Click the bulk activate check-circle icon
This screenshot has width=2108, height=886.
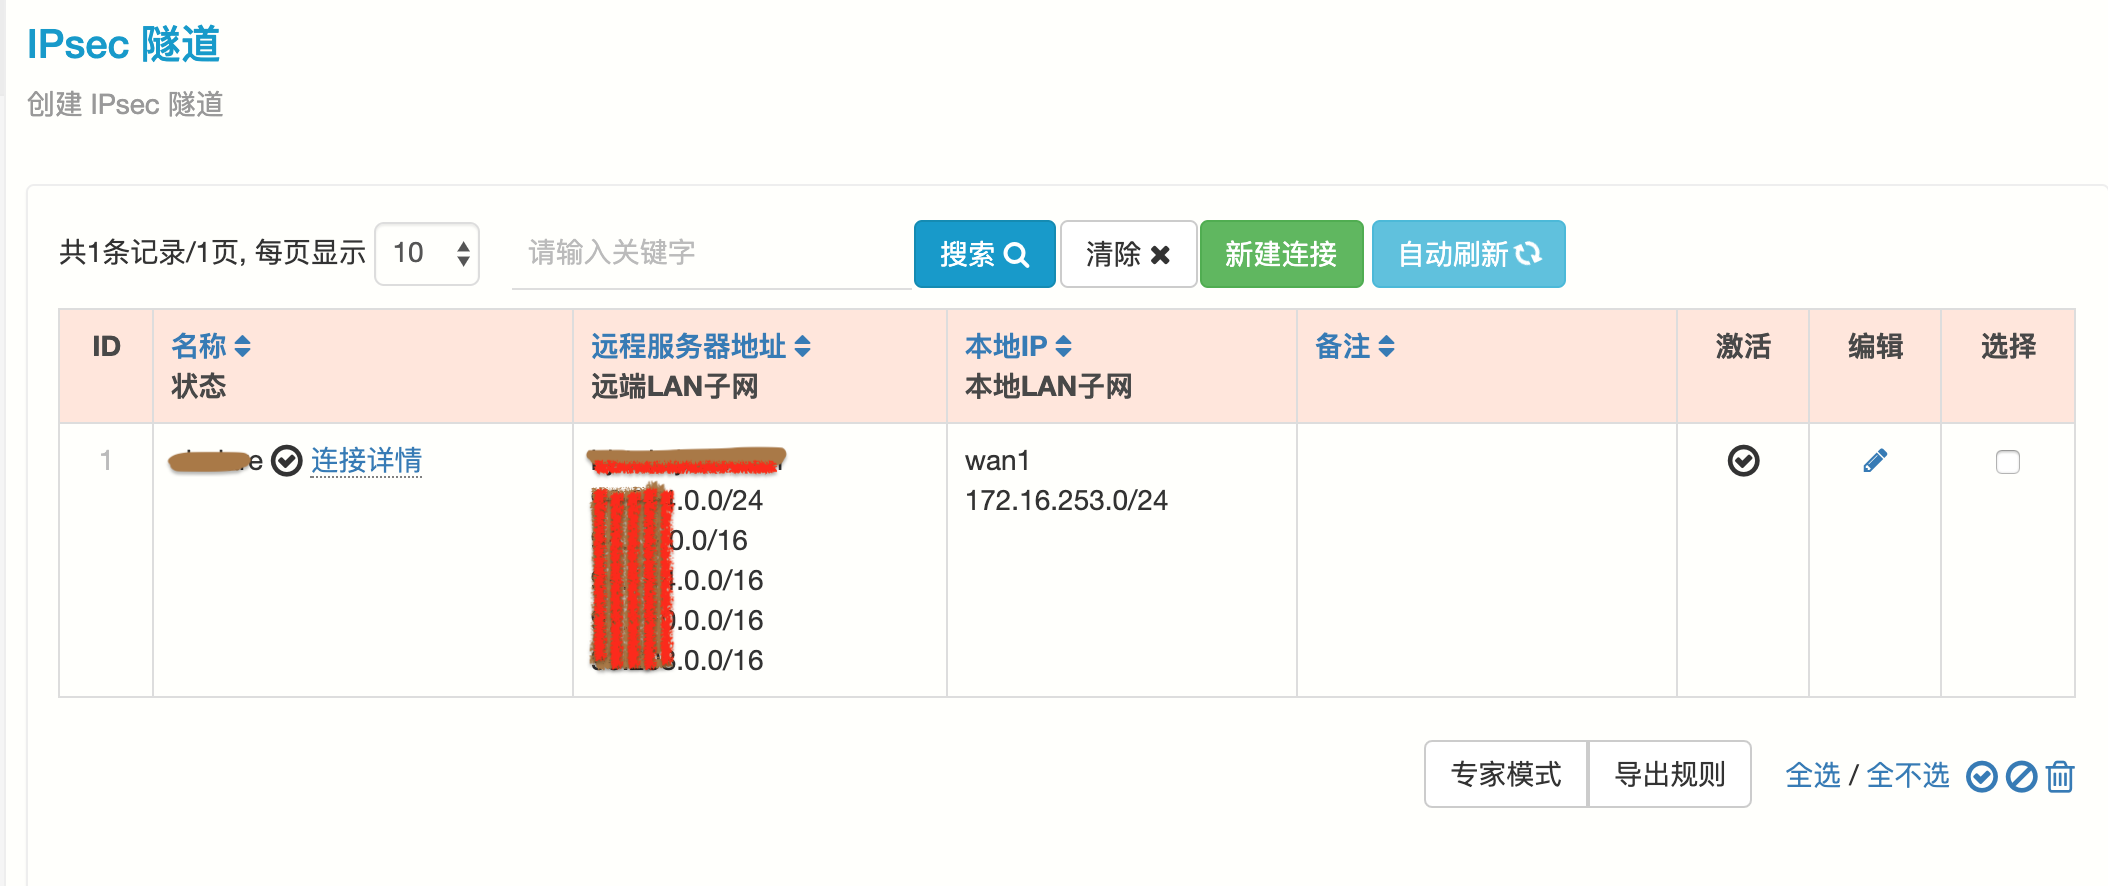point(1981,776)
